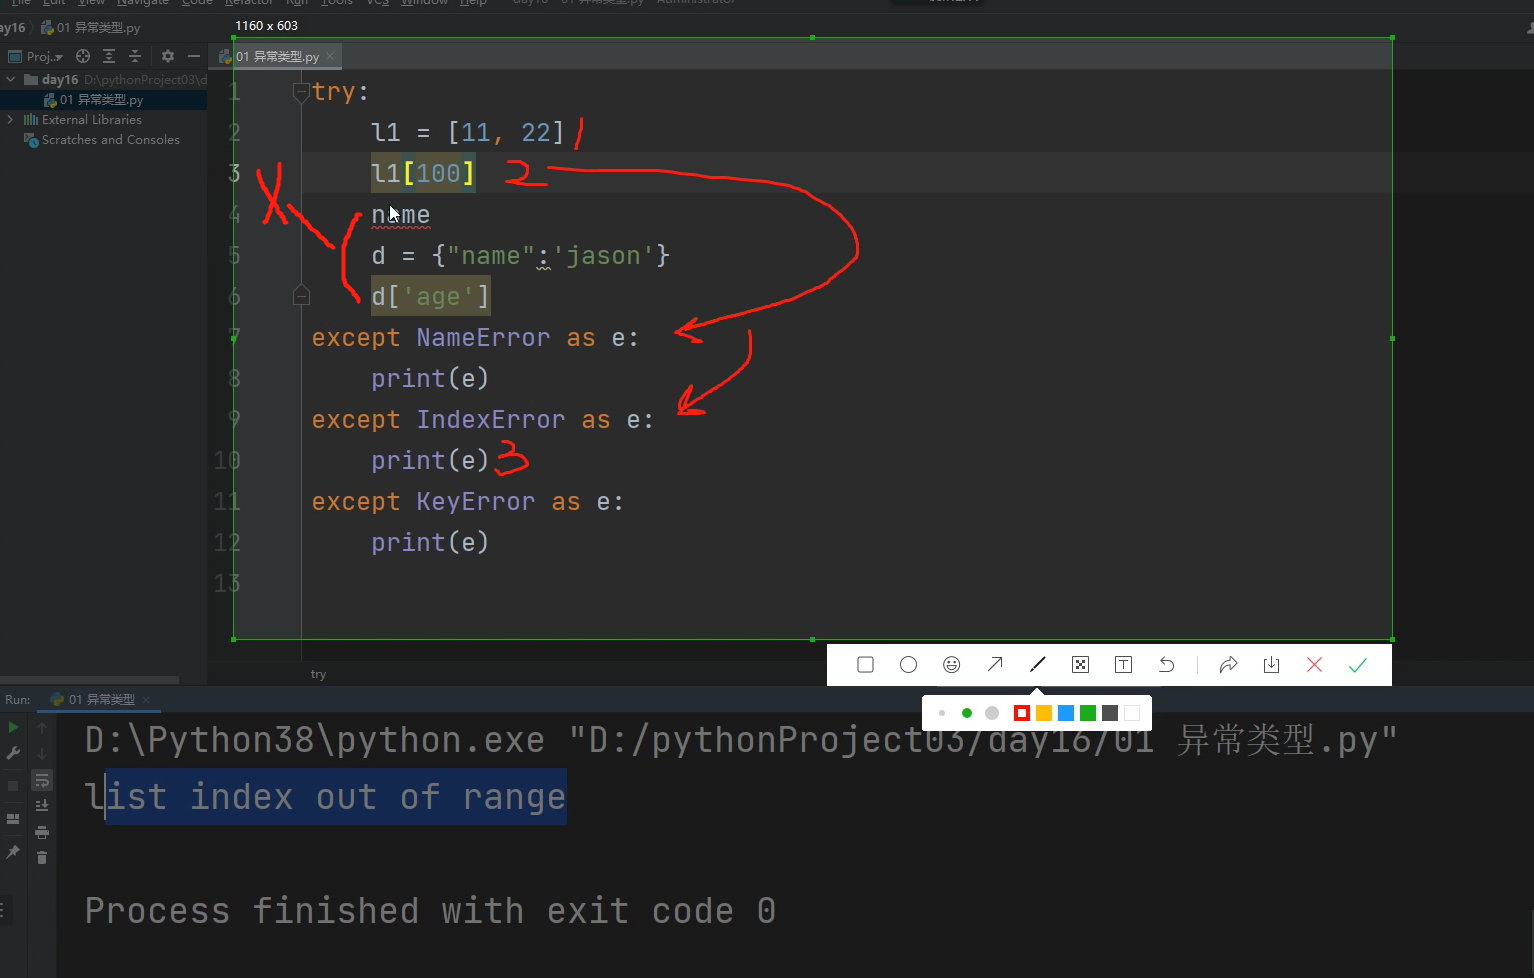This screenshot has height=978, width=1534.
Task: Stop the running process
Action: [13, 786]
